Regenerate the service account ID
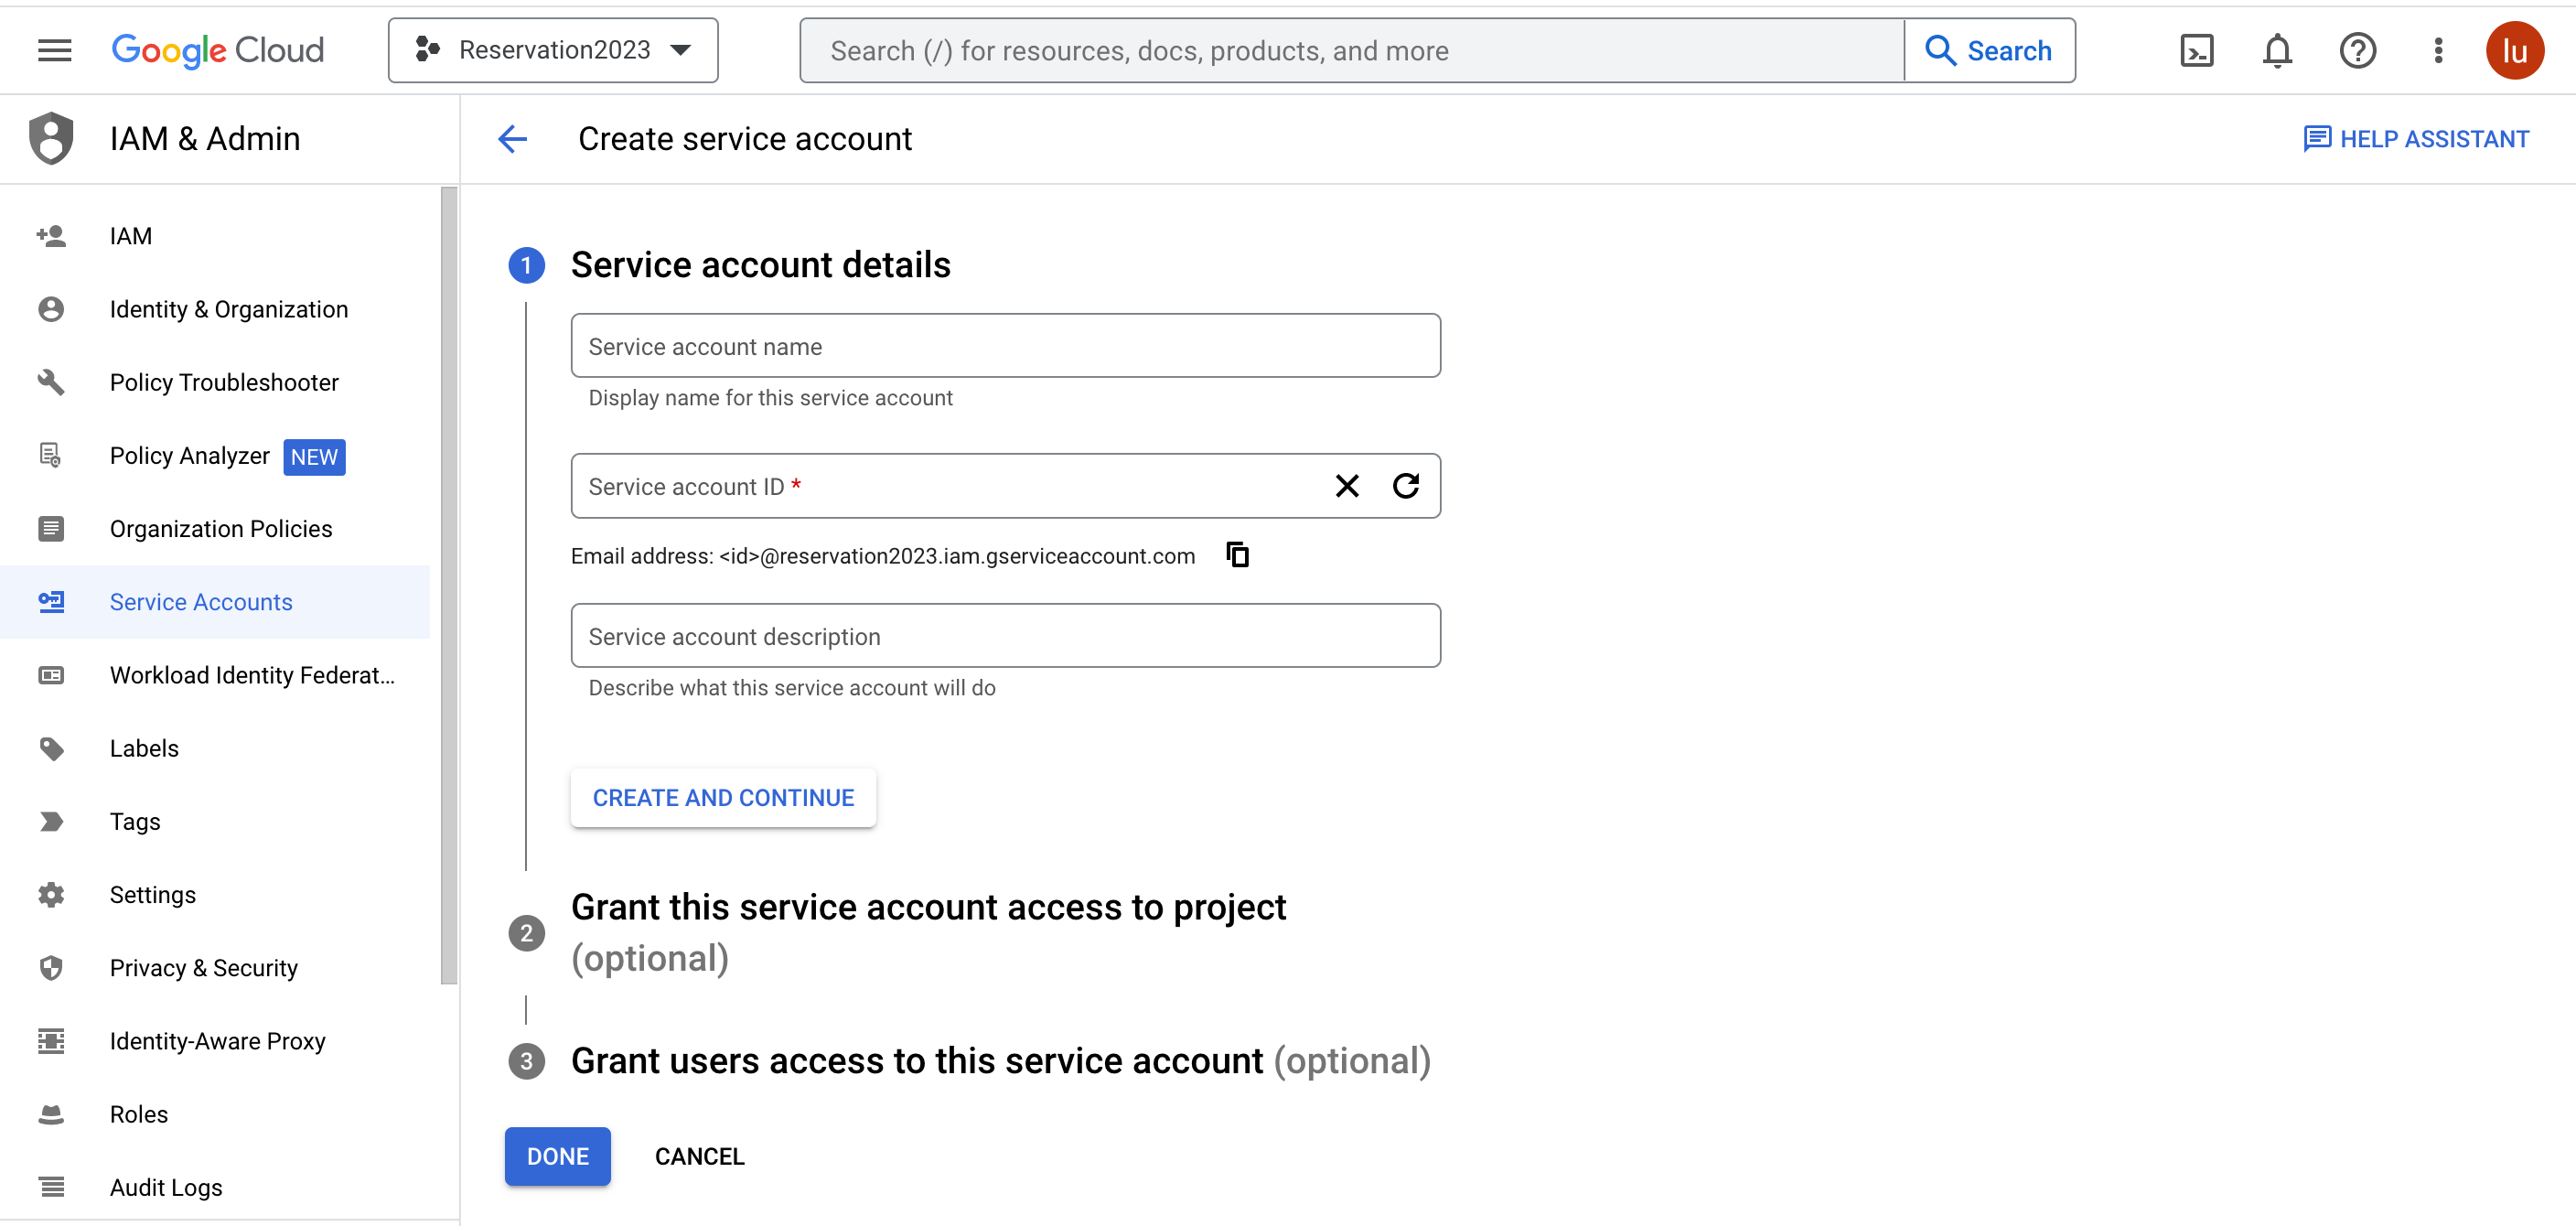 coord(1406,486)
